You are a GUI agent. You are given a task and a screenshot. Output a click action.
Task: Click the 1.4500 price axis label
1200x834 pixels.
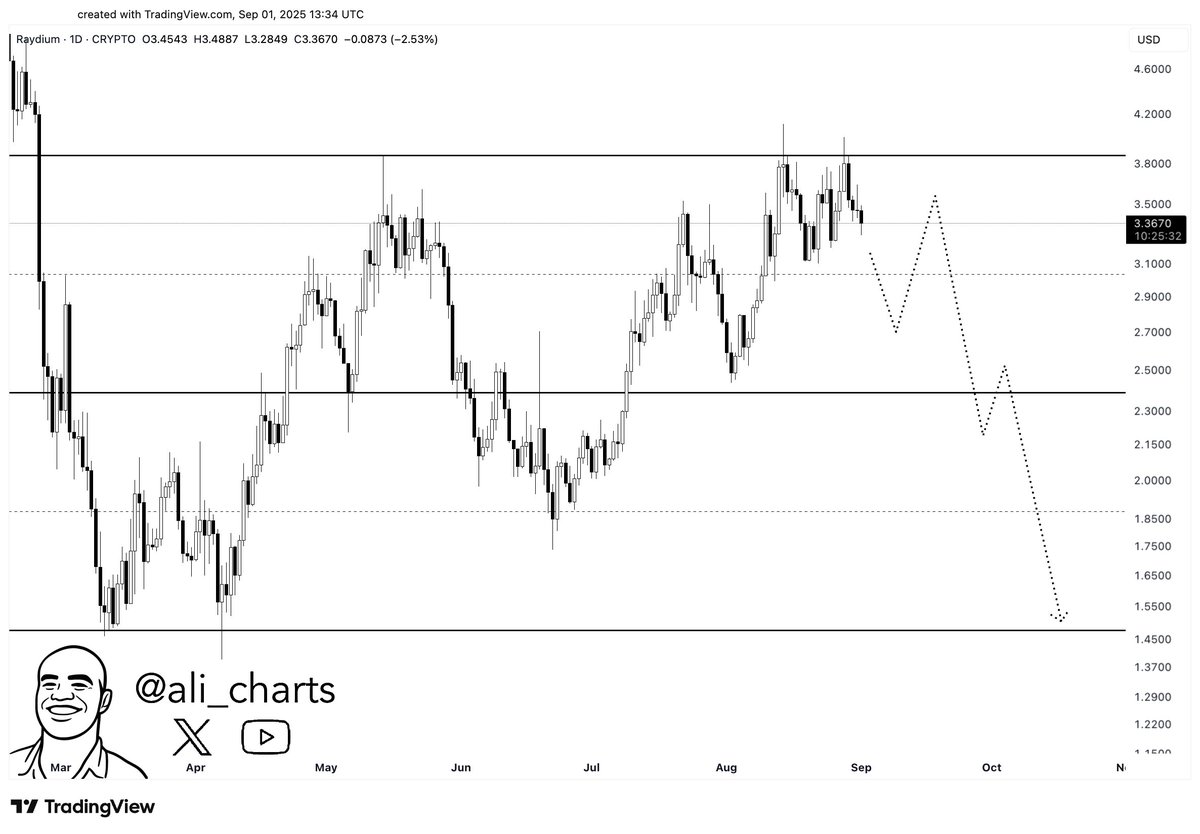[x=1152, y=639]
